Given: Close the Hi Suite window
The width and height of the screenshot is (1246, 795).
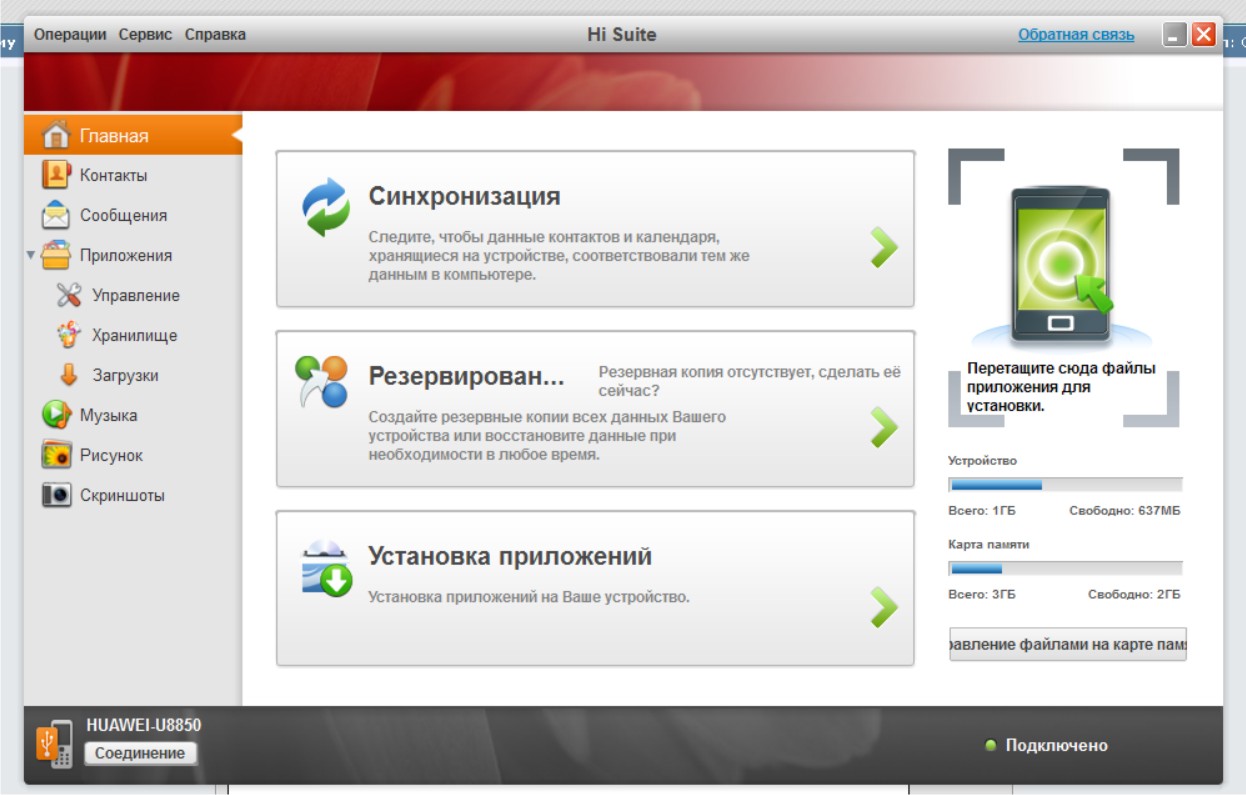Looking at the screenshot, I should (1203, 35).
